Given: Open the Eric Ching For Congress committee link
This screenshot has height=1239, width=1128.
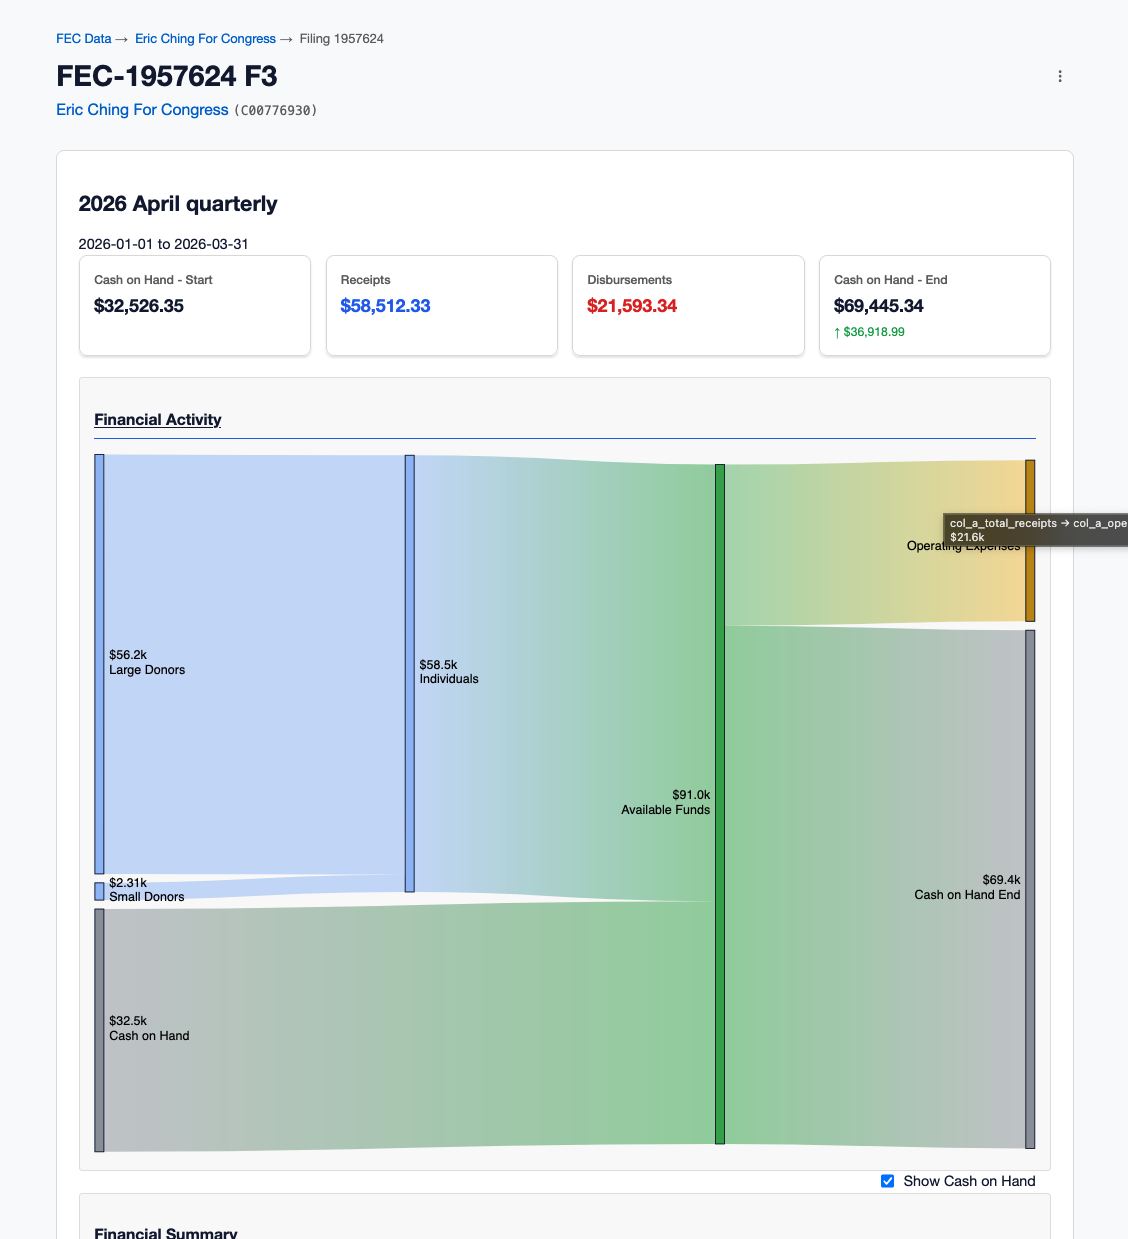Looking at the screenshot, I should point(142,110).
